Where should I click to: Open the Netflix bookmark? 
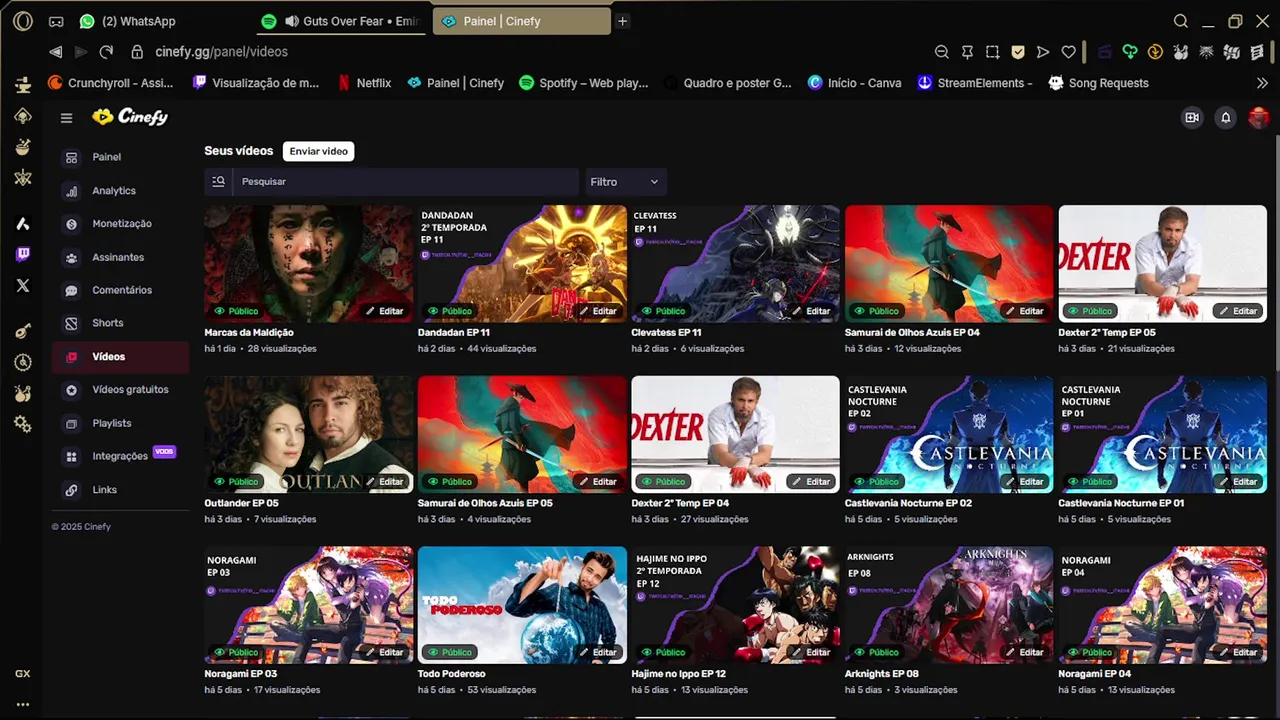[364, 83]
